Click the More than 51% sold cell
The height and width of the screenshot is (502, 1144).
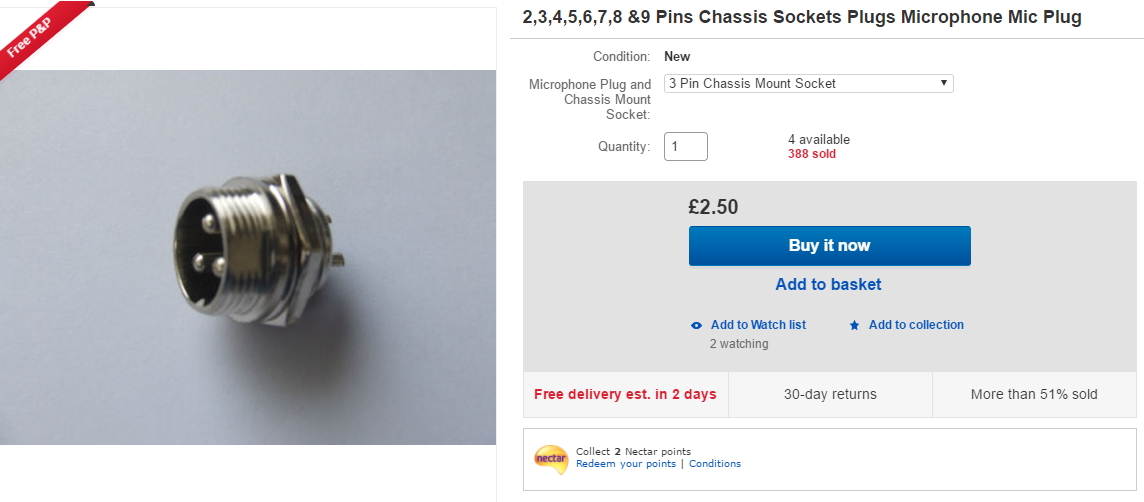click(x=1034, y=394)
